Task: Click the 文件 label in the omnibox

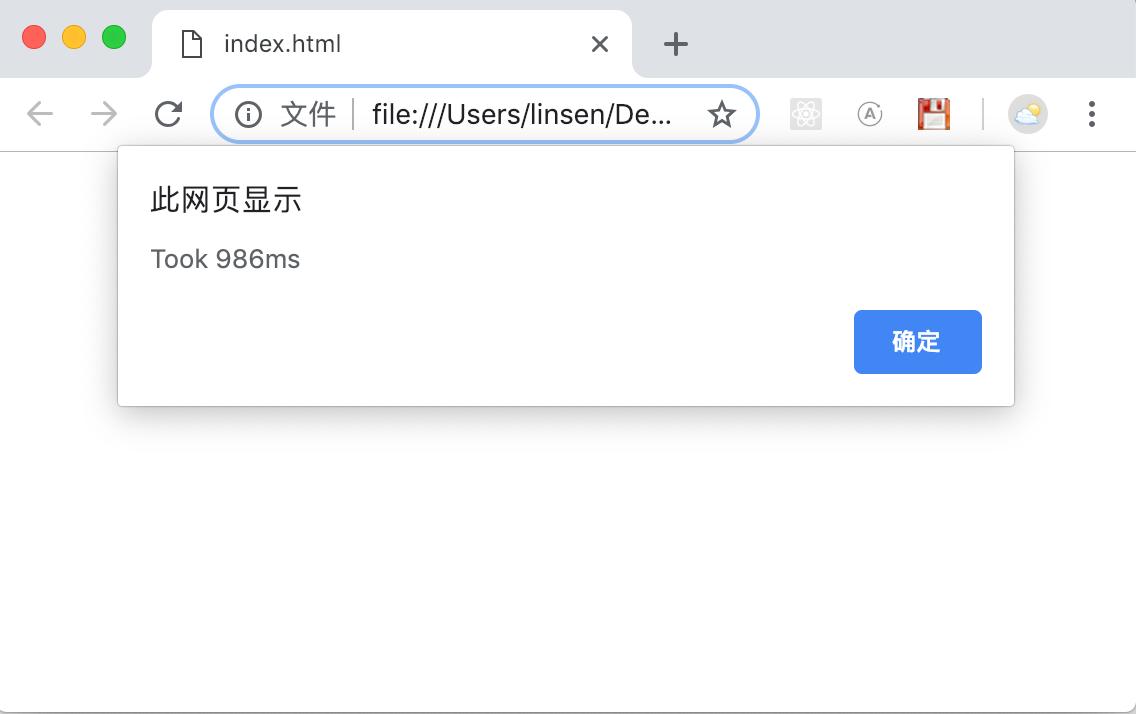Action: tap(308, 114)
